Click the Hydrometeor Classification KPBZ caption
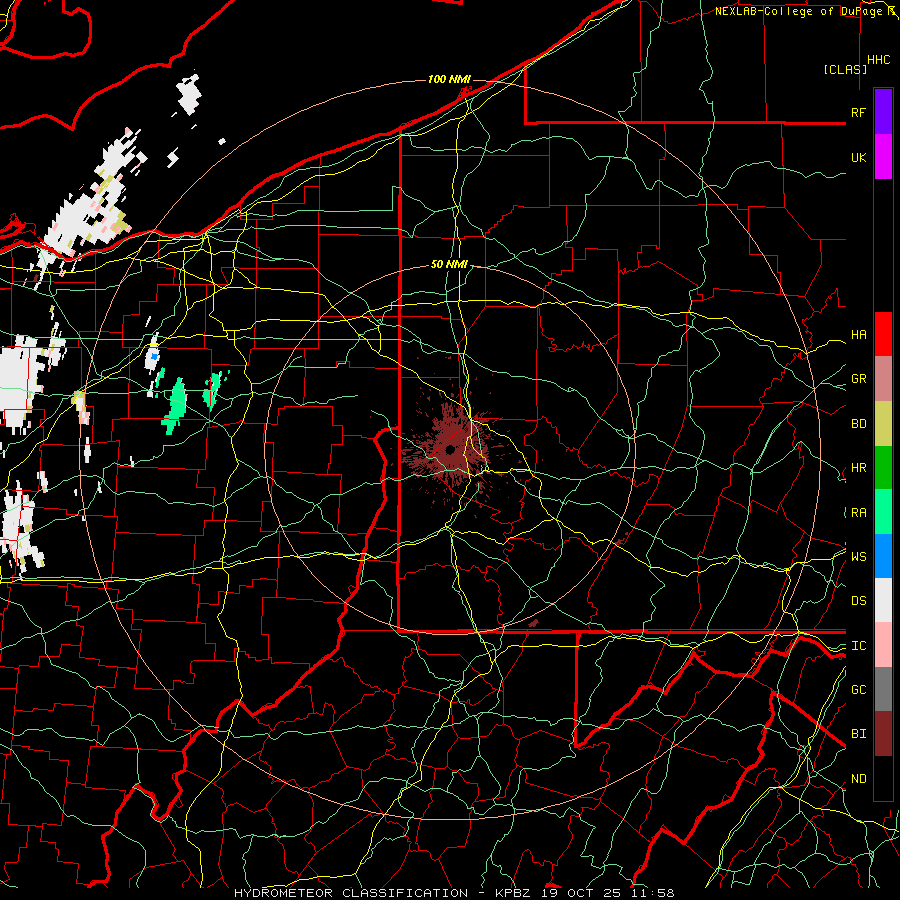 pyautogui.click(x=454, y=893)
